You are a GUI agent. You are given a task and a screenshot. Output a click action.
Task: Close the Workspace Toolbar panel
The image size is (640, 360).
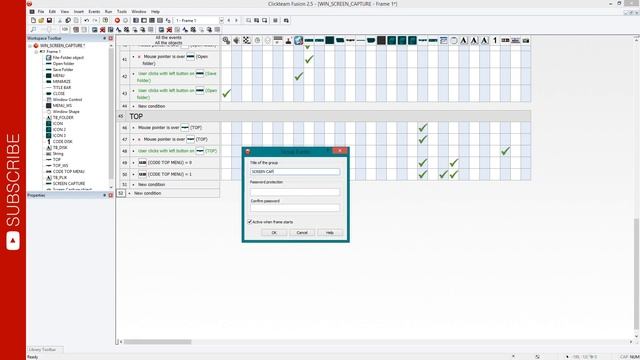click(111, 38)
